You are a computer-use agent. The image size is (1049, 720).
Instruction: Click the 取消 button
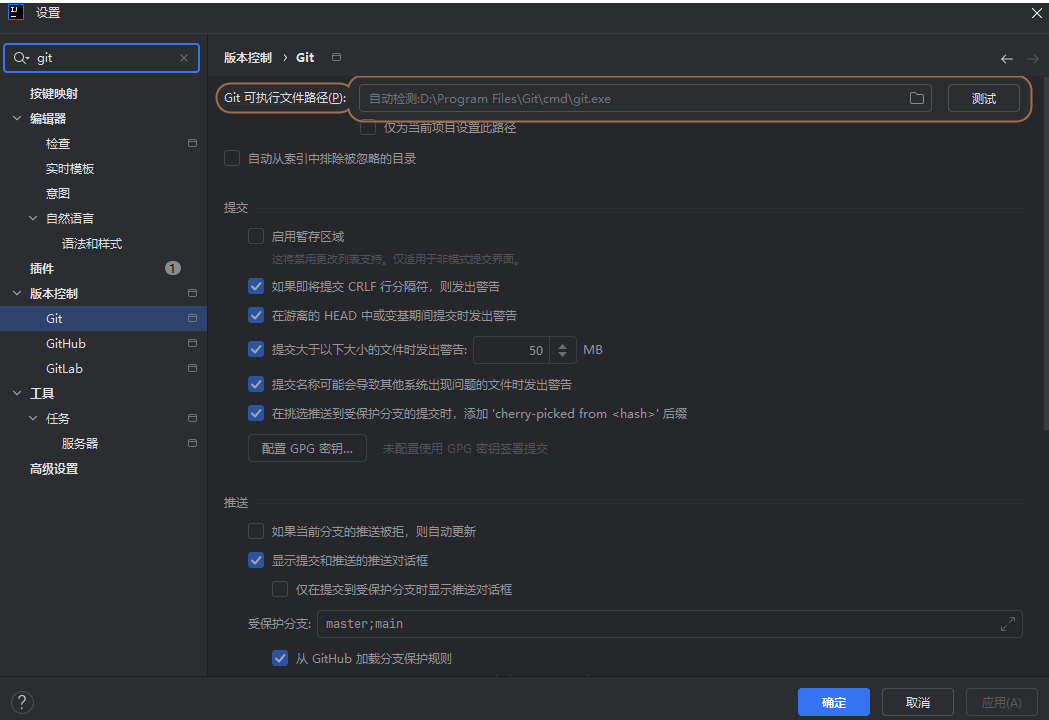click(x=918, y=702)
